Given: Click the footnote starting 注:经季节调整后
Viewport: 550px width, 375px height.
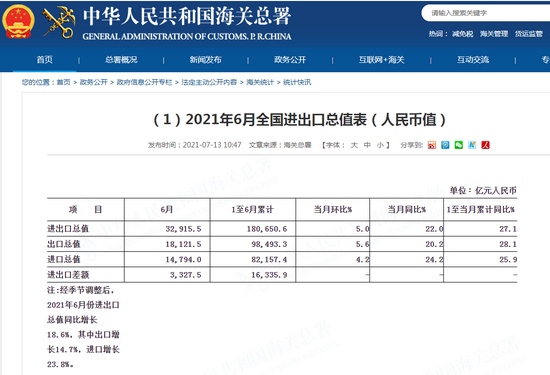Looking at the screenshot, I should tap(83, 327).
